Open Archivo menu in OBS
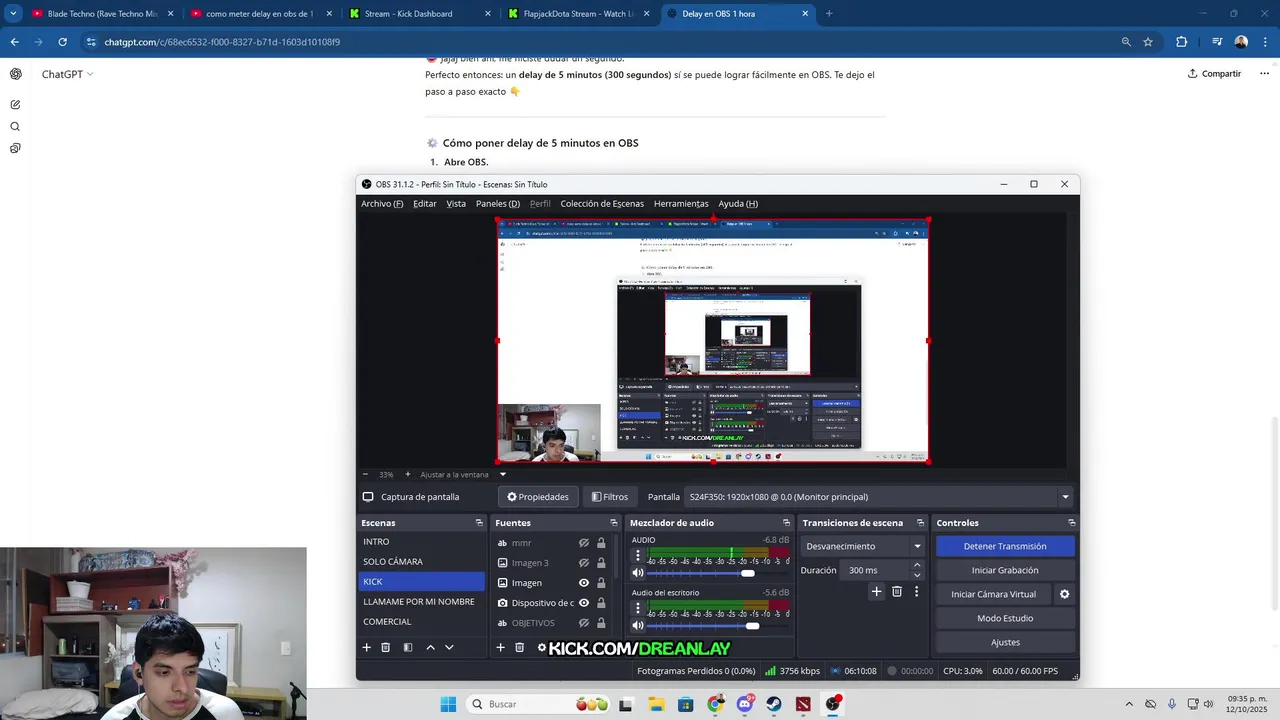 pyautogui.click(x=382, y=203)
